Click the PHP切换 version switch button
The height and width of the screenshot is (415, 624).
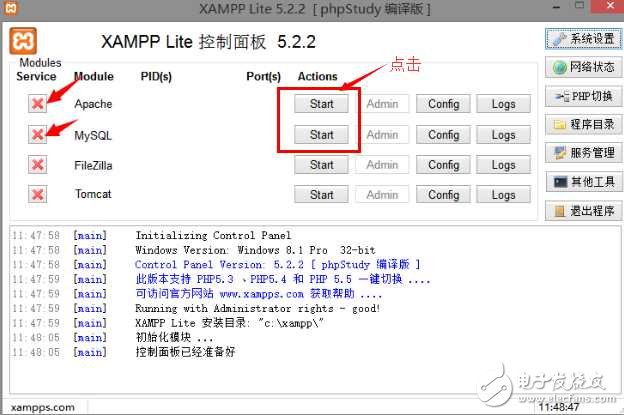tap(583, 97)
